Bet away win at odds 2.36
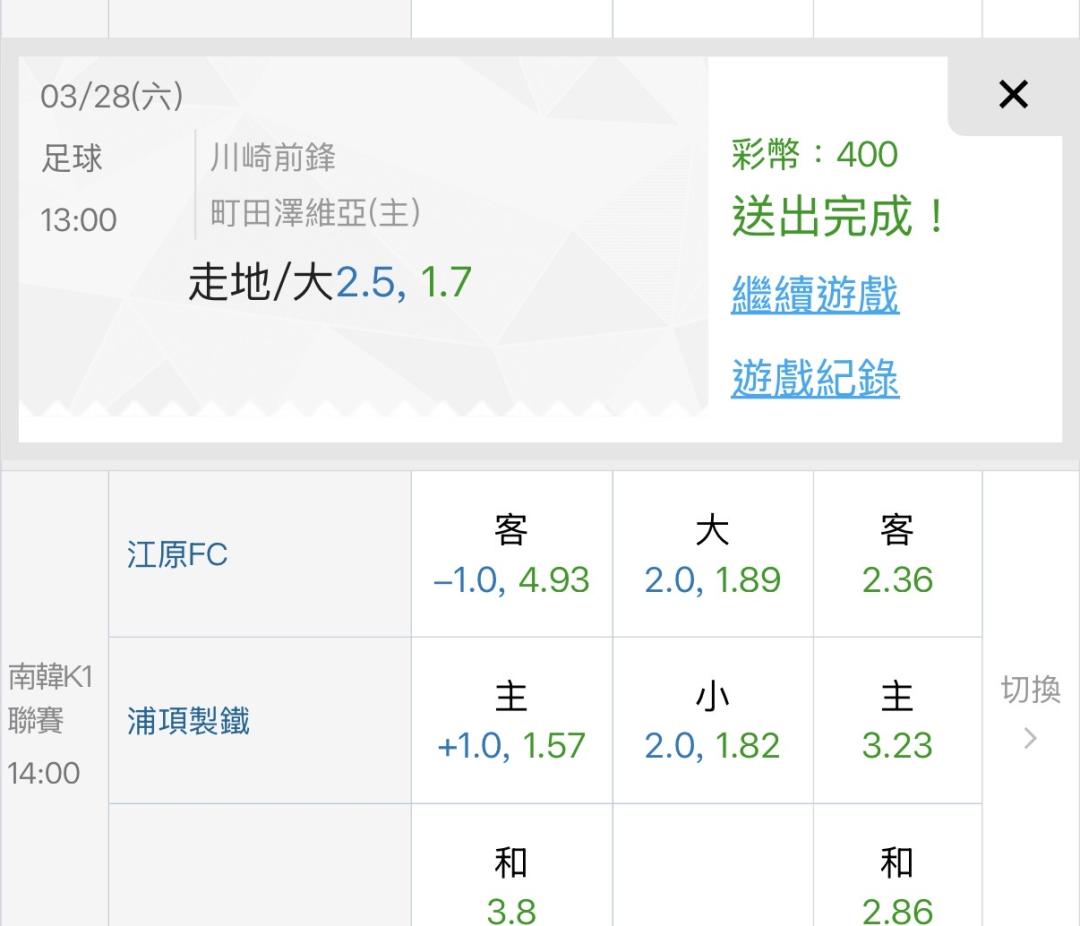This screenshot has width=1080, height=926. pyautogui.click(x=897, y=555)
